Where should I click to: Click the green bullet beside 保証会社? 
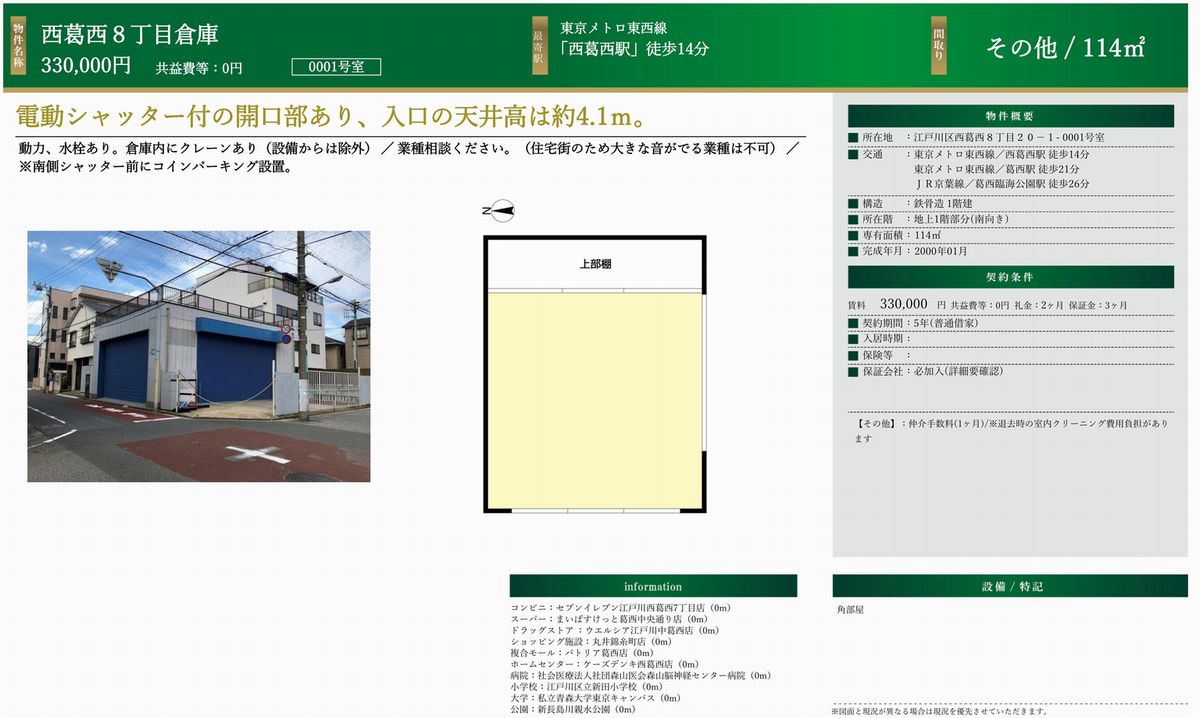pos(853,371)
